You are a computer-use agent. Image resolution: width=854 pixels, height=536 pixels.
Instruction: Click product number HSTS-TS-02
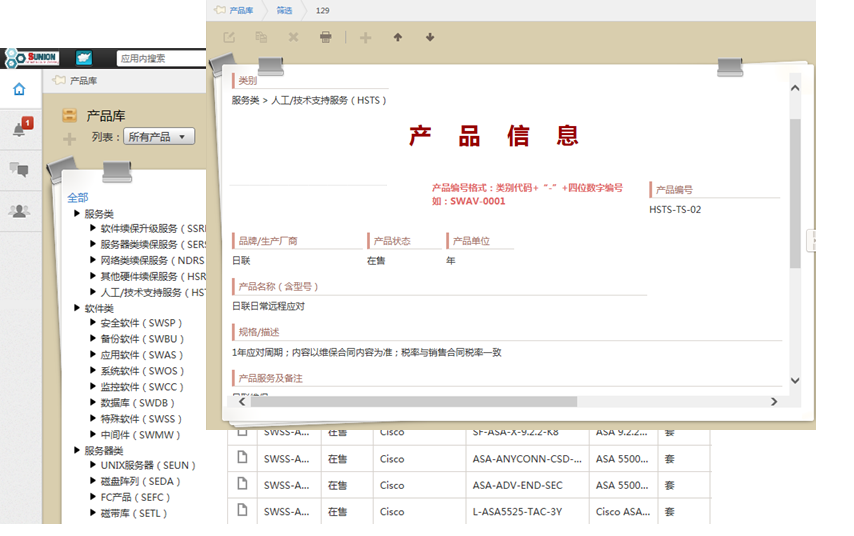pos(675,210)
